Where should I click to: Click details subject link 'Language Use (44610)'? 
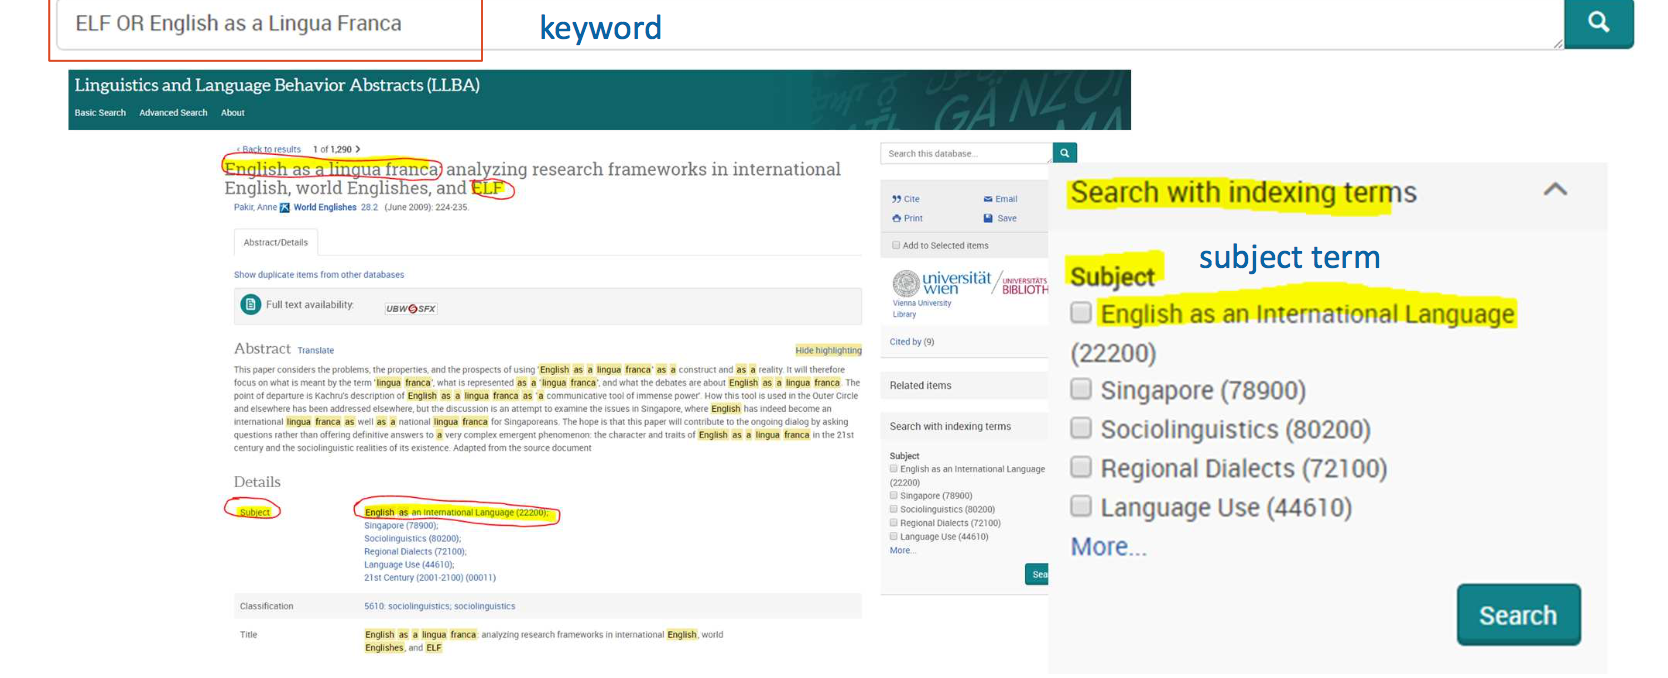pos(409,564)
